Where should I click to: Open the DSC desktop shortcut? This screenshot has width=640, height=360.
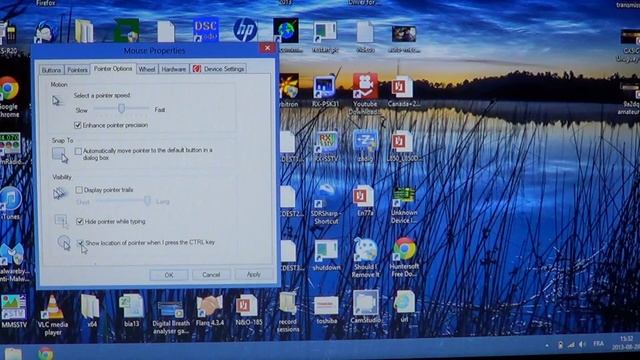(205, 29)
